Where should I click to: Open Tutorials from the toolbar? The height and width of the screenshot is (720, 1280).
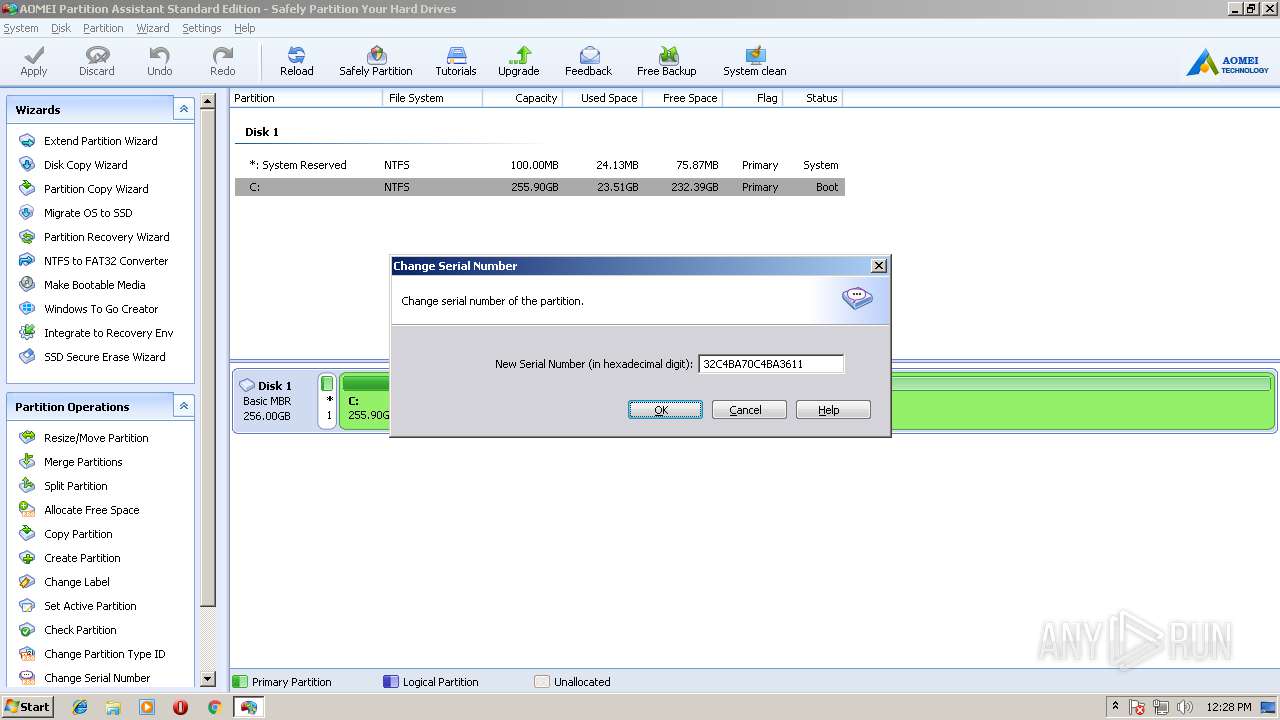click(456, 61)
